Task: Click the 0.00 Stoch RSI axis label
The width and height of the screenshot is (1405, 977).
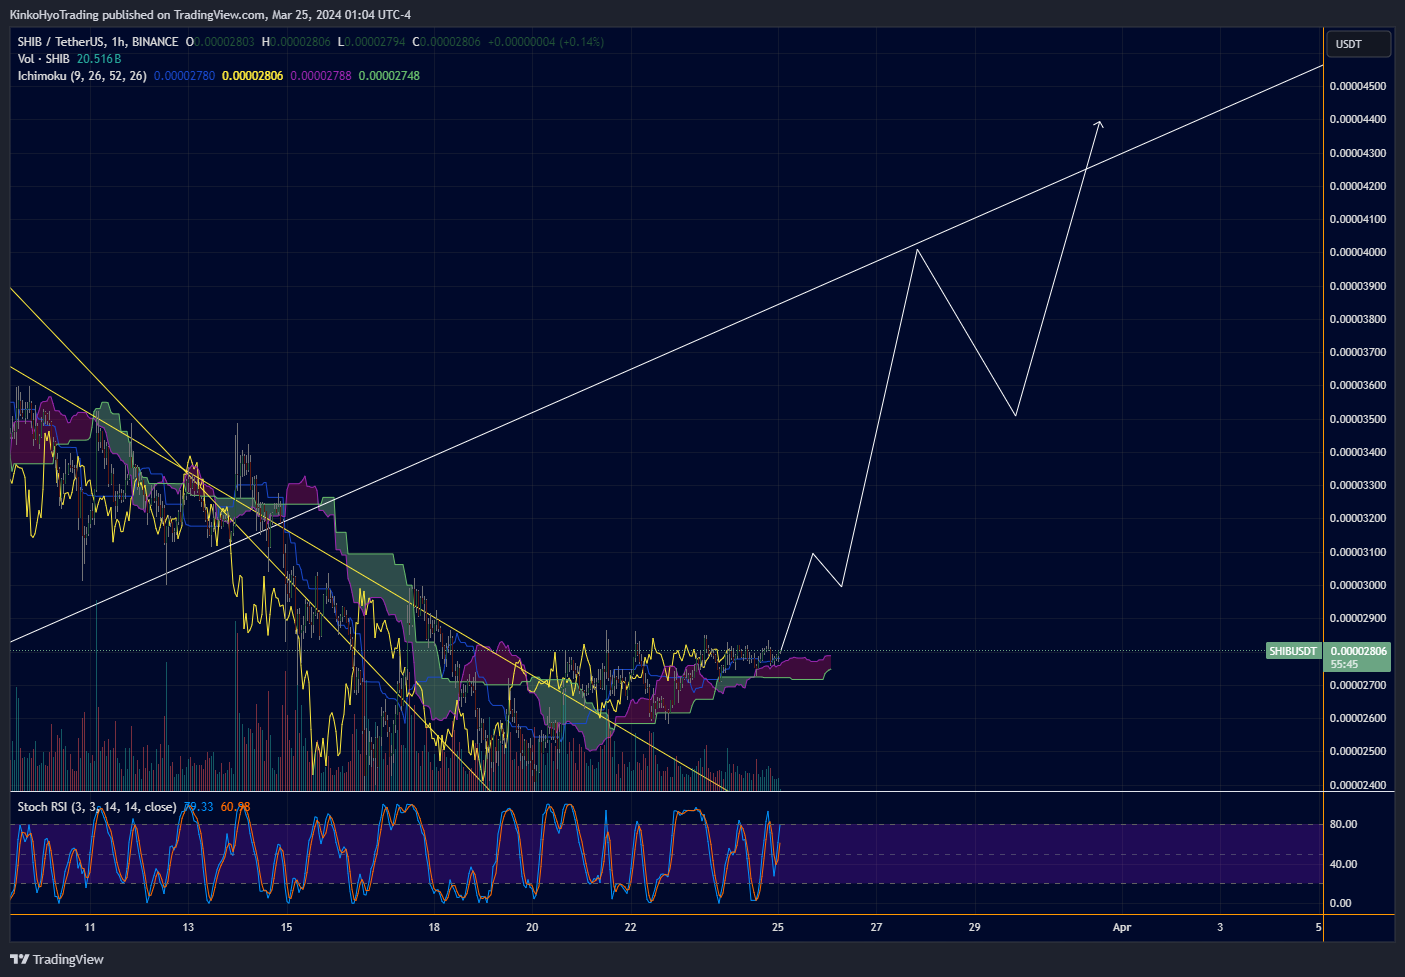Action: point(1340,903)
